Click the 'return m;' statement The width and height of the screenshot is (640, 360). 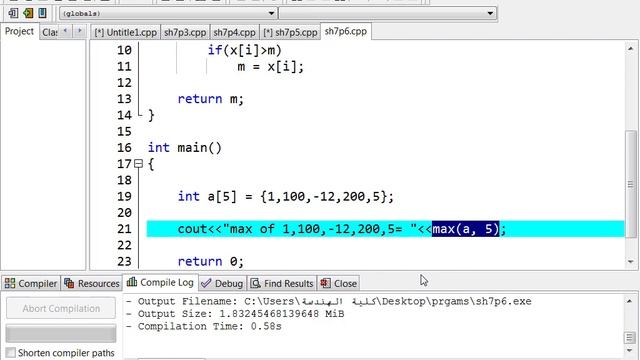pyautogui.click(x=210, y=99)
